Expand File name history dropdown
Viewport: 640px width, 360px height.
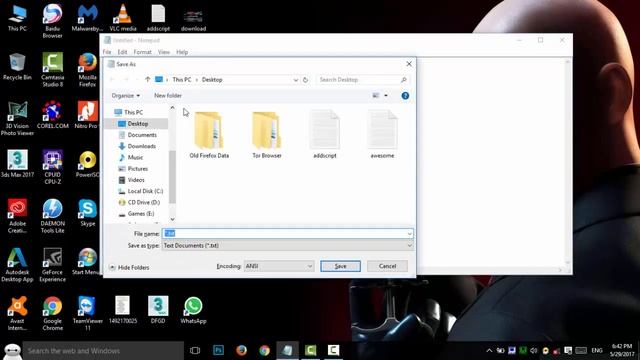click(x=409, y=233)
